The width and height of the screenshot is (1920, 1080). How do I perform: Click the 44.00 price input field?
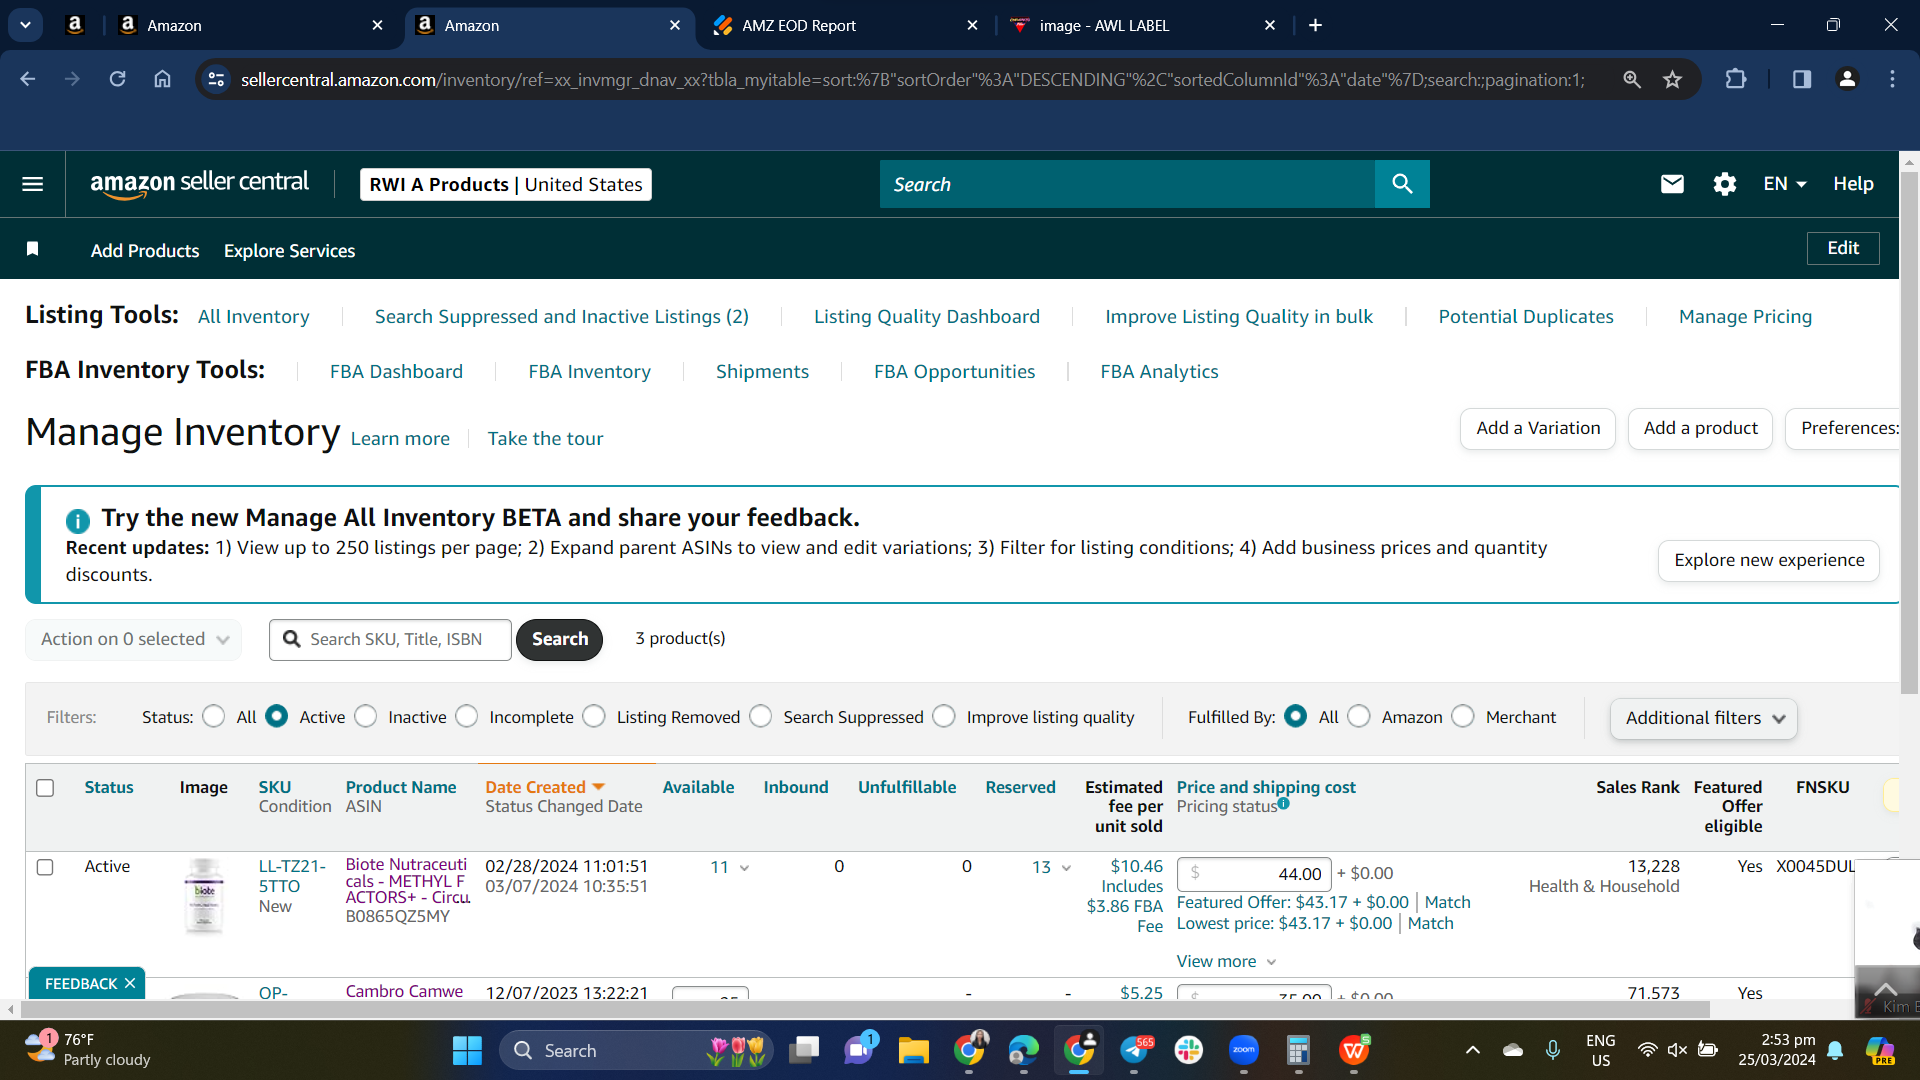[1254, 874]
